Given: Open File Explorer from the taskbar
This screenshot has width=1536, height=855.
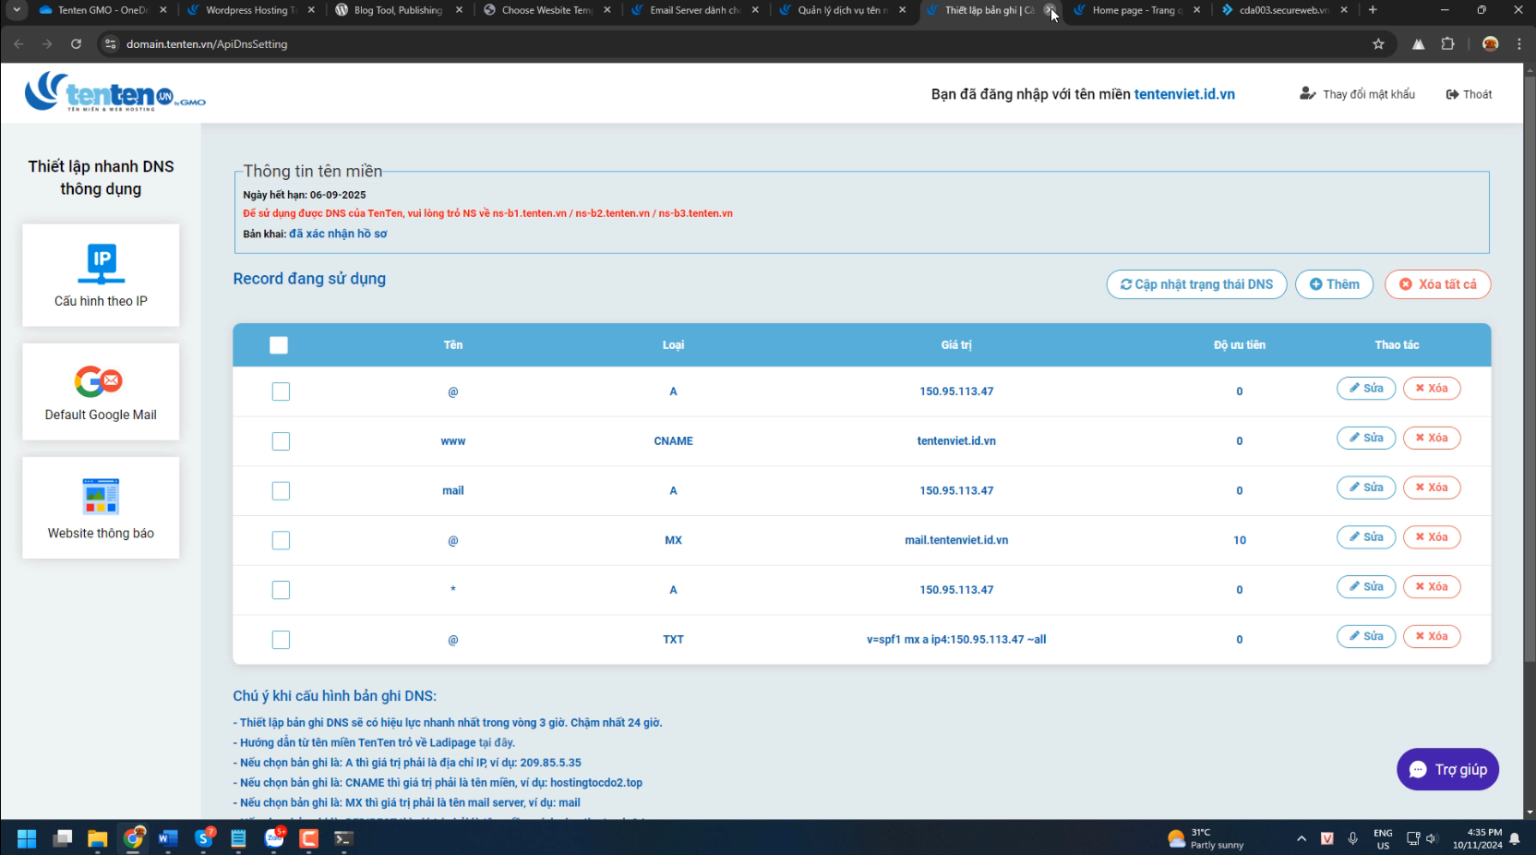Looking at the screenshot, I should pyautogui.click(x=97, y=838).
